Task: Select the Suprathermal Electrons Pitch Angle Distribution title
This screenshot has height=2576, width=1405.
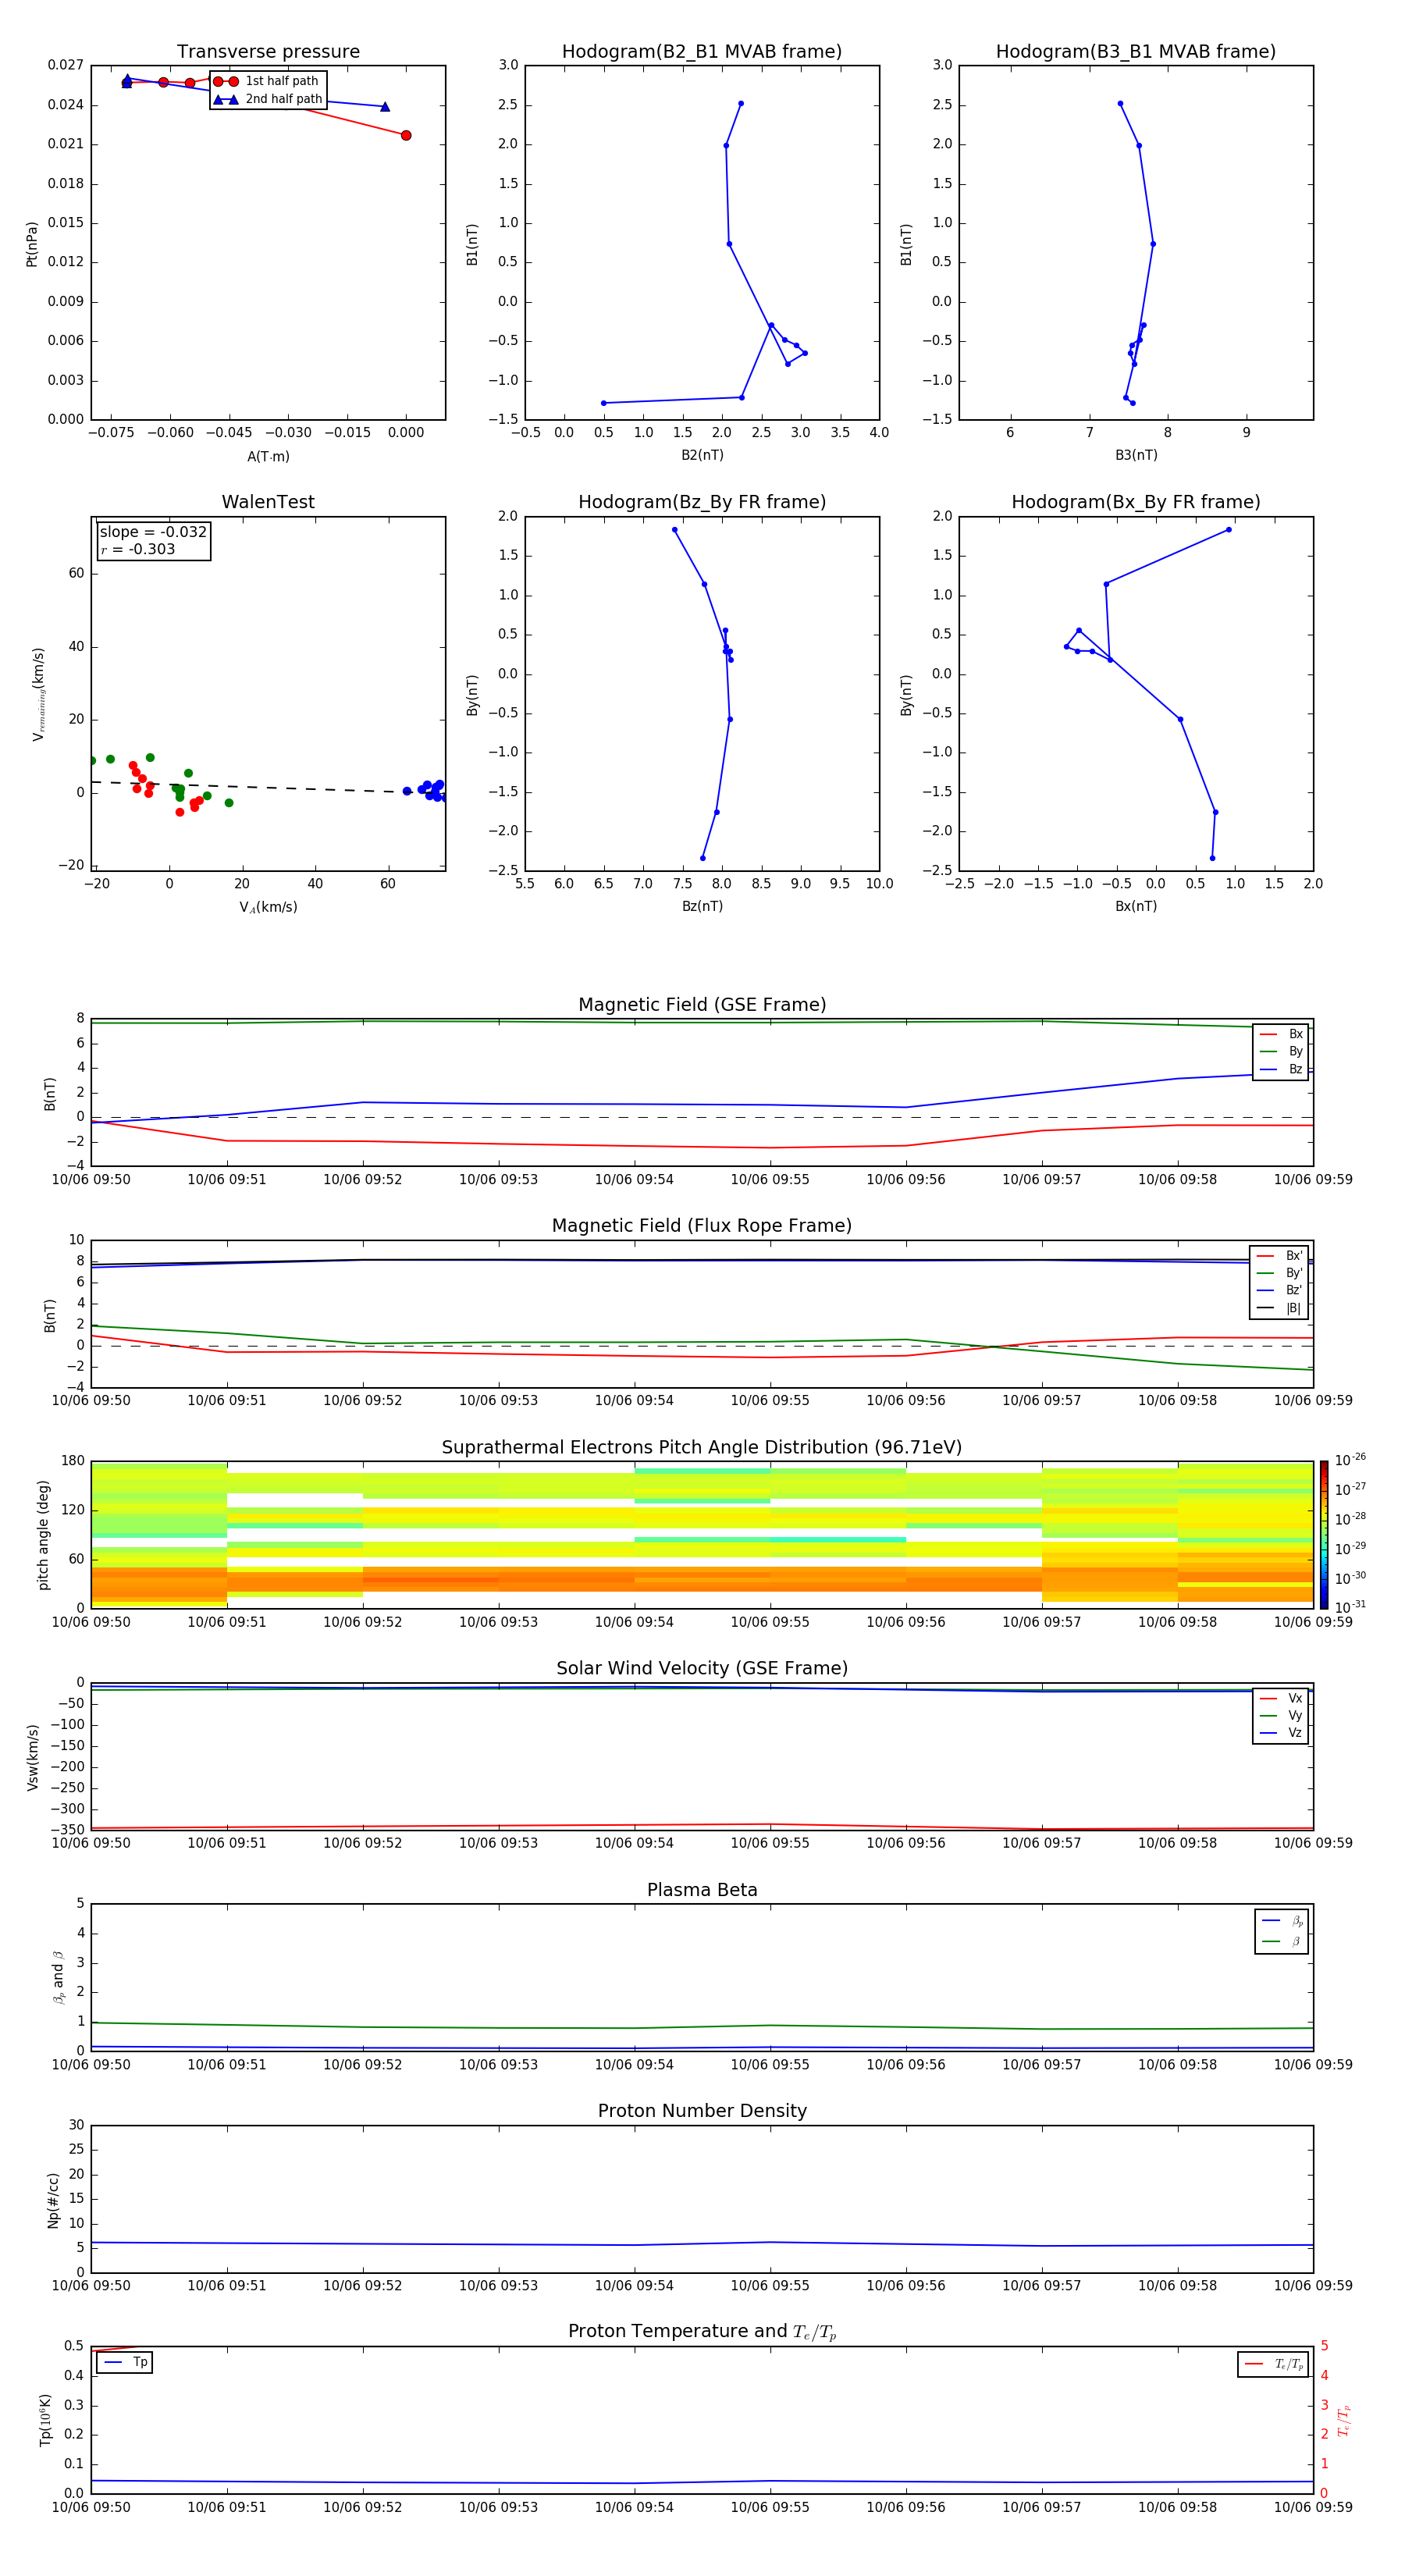Action: click(702, 1448)
